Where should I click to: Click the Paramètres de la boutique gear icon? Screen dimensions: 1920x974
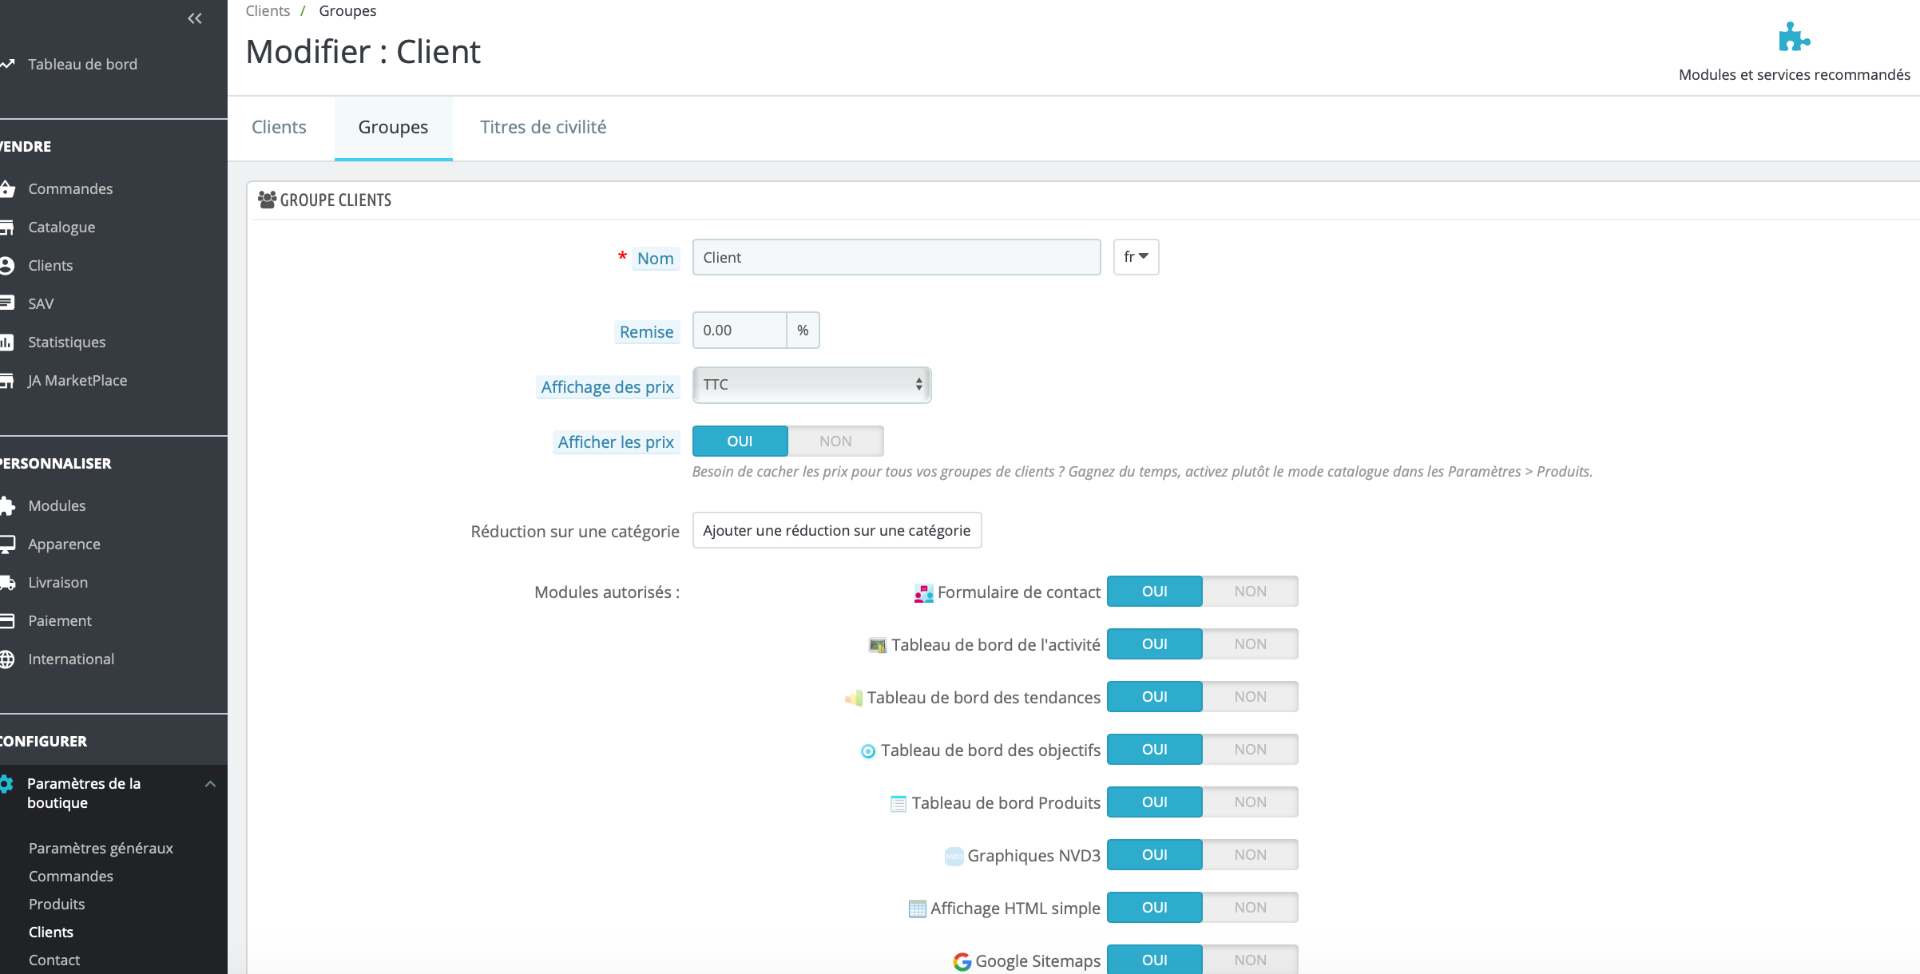7,784
